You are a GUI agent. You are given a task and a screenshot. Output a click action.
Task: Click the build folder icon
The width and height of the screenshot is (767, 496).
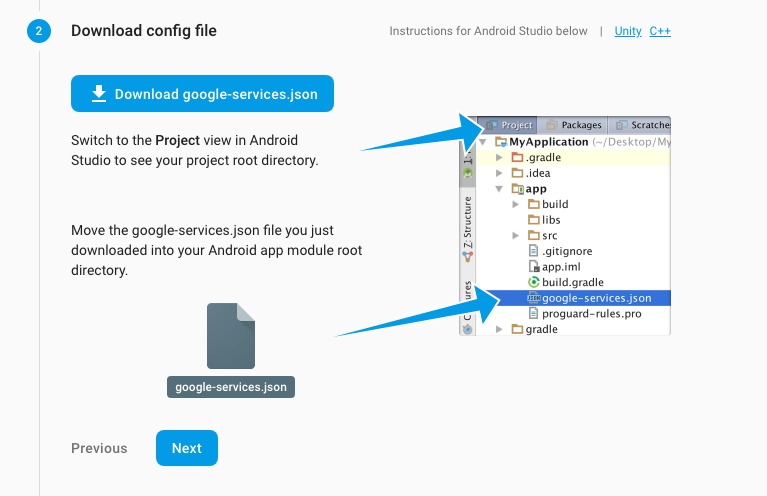(534, 204)
